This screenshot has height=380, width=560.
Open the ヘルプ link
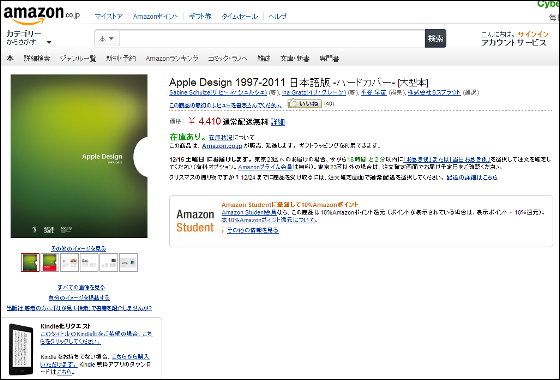[277, 16]
